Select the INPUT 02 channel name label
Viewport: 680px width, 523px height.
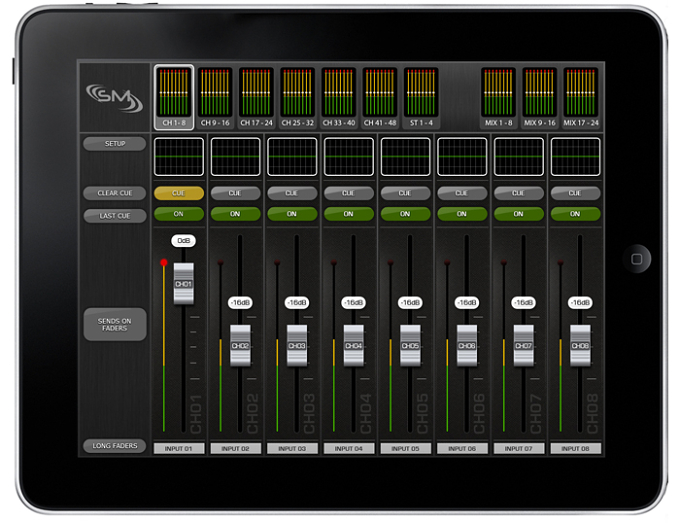235,448
